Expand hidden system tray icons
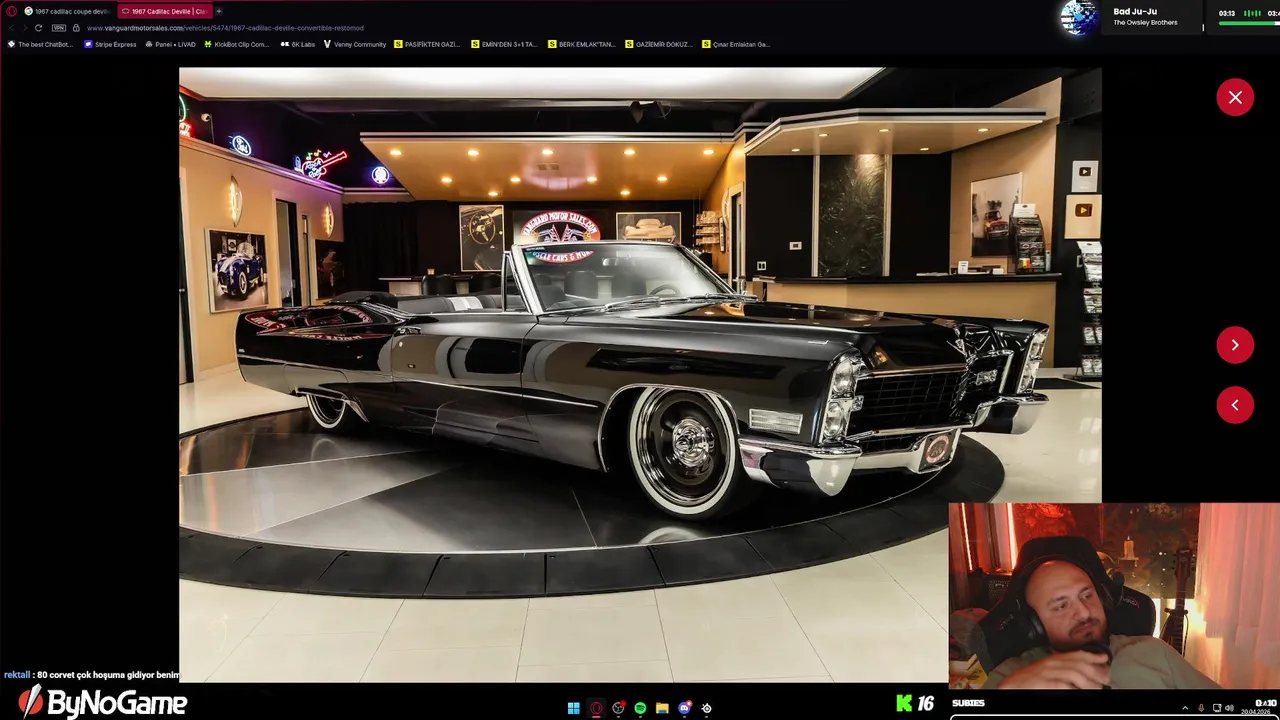 (1185, 708)
